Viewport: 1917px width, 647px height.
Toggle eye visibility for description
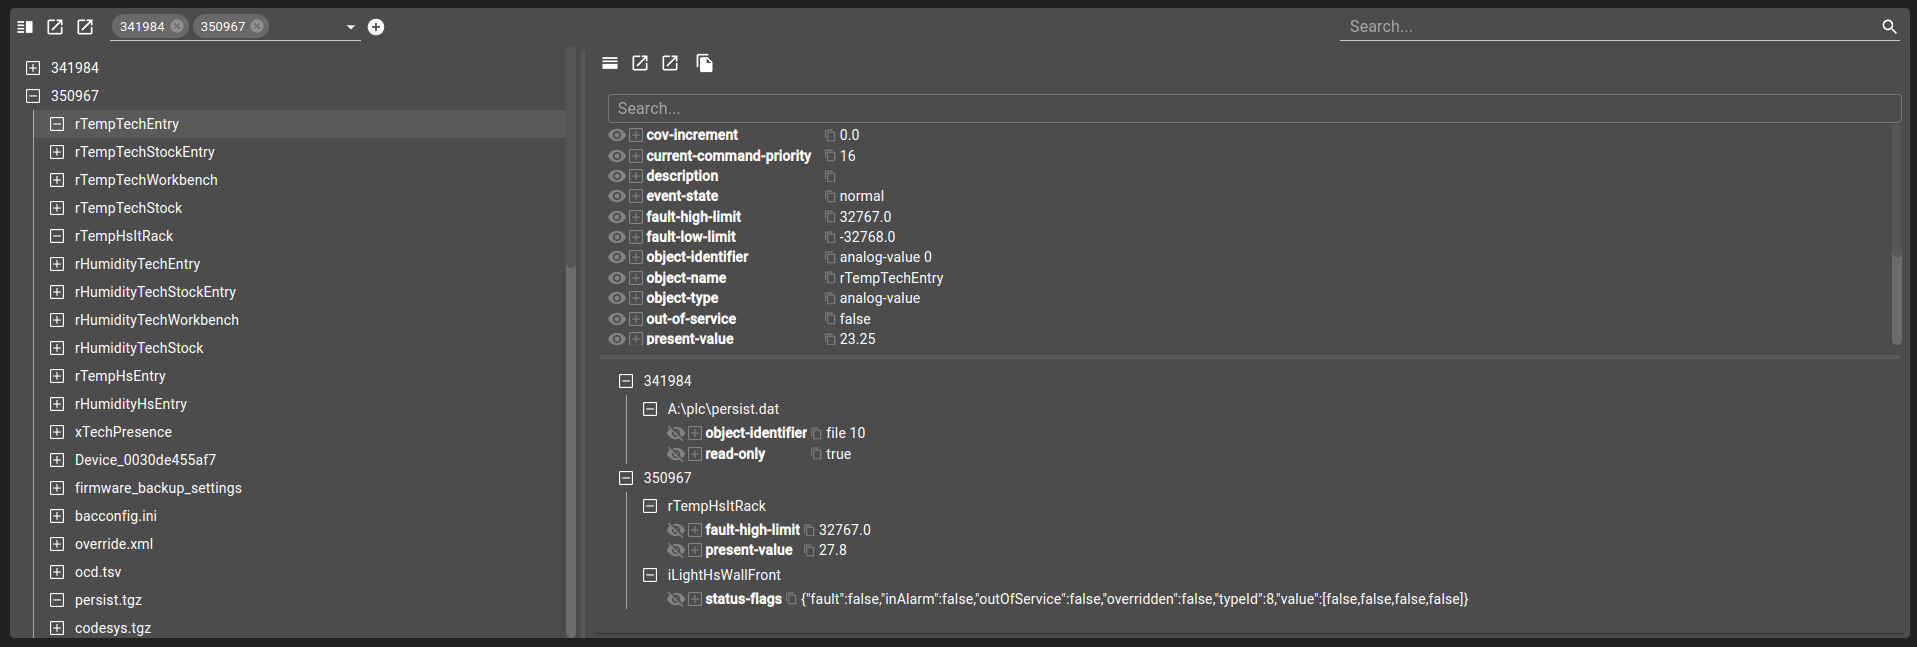pyautogui.click(x=617, y=176)
